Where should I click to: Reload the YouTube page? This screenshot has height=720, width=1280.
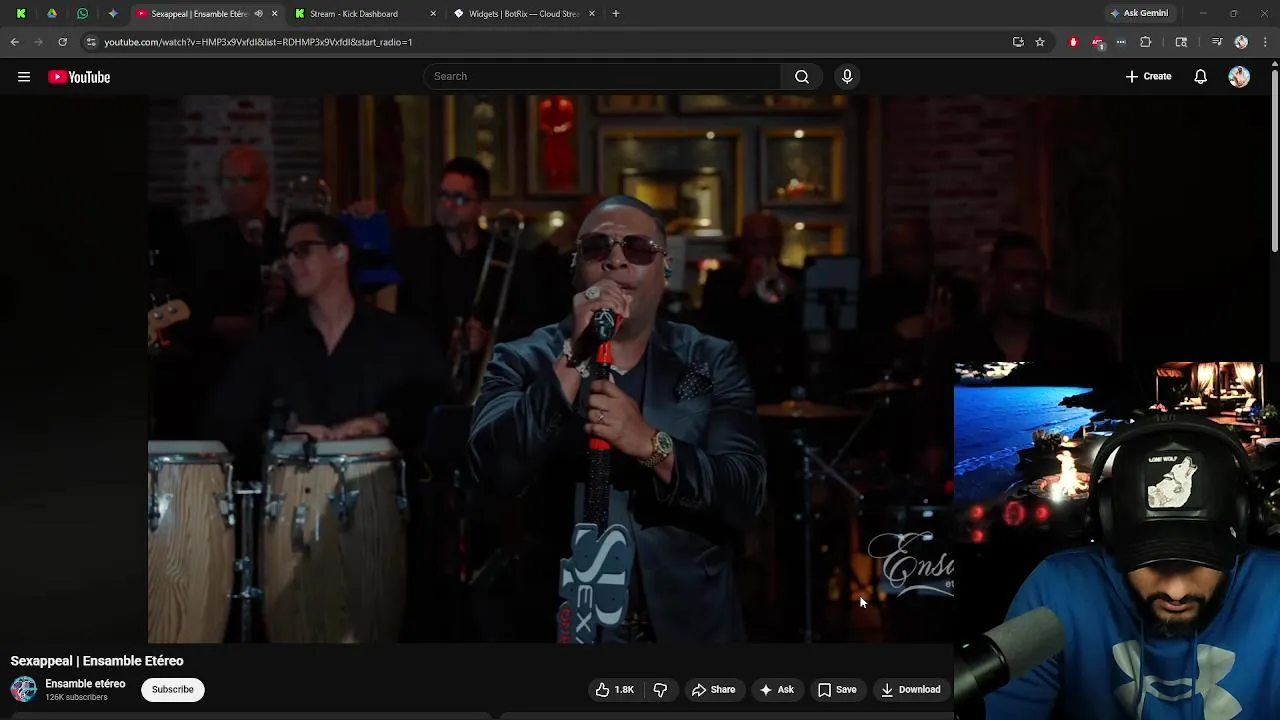[62, 42]
